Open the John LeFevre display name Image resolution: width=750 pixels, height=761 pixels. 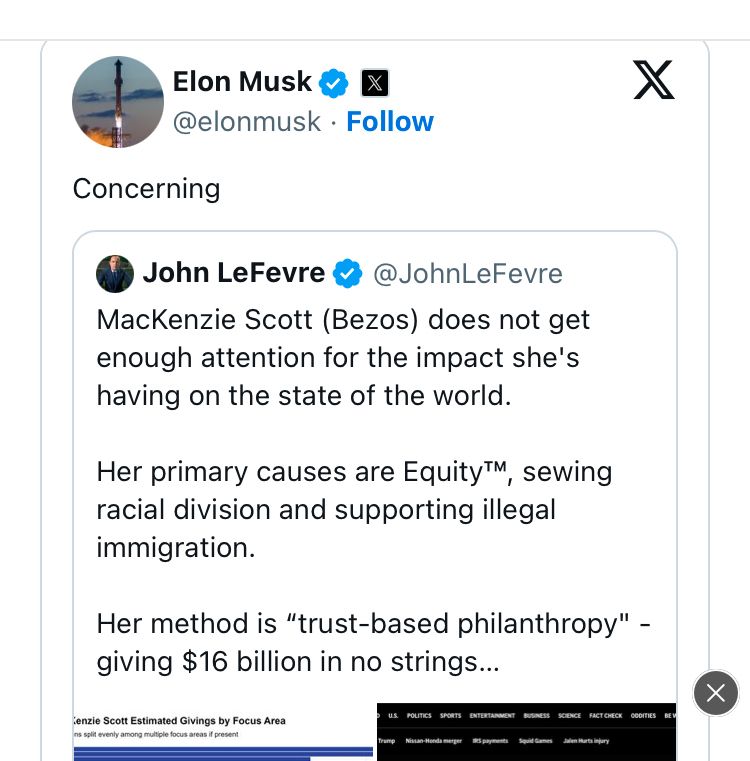click(x=234, y=273)
